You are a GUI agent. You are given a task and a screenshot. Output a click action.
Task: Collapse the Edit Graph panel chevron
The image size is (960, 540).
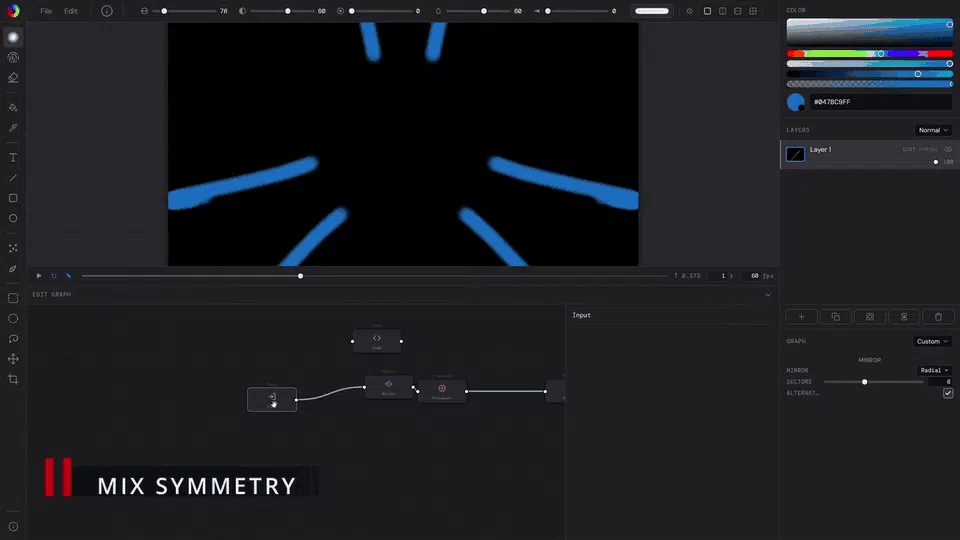(x=768, y=295)
